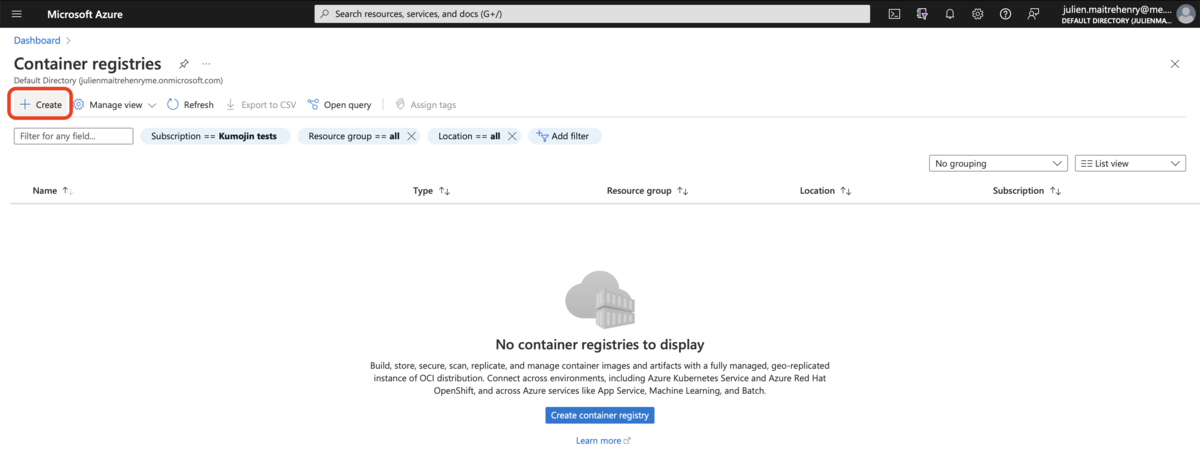Click Export to CSV

click(x=261, y=104)
